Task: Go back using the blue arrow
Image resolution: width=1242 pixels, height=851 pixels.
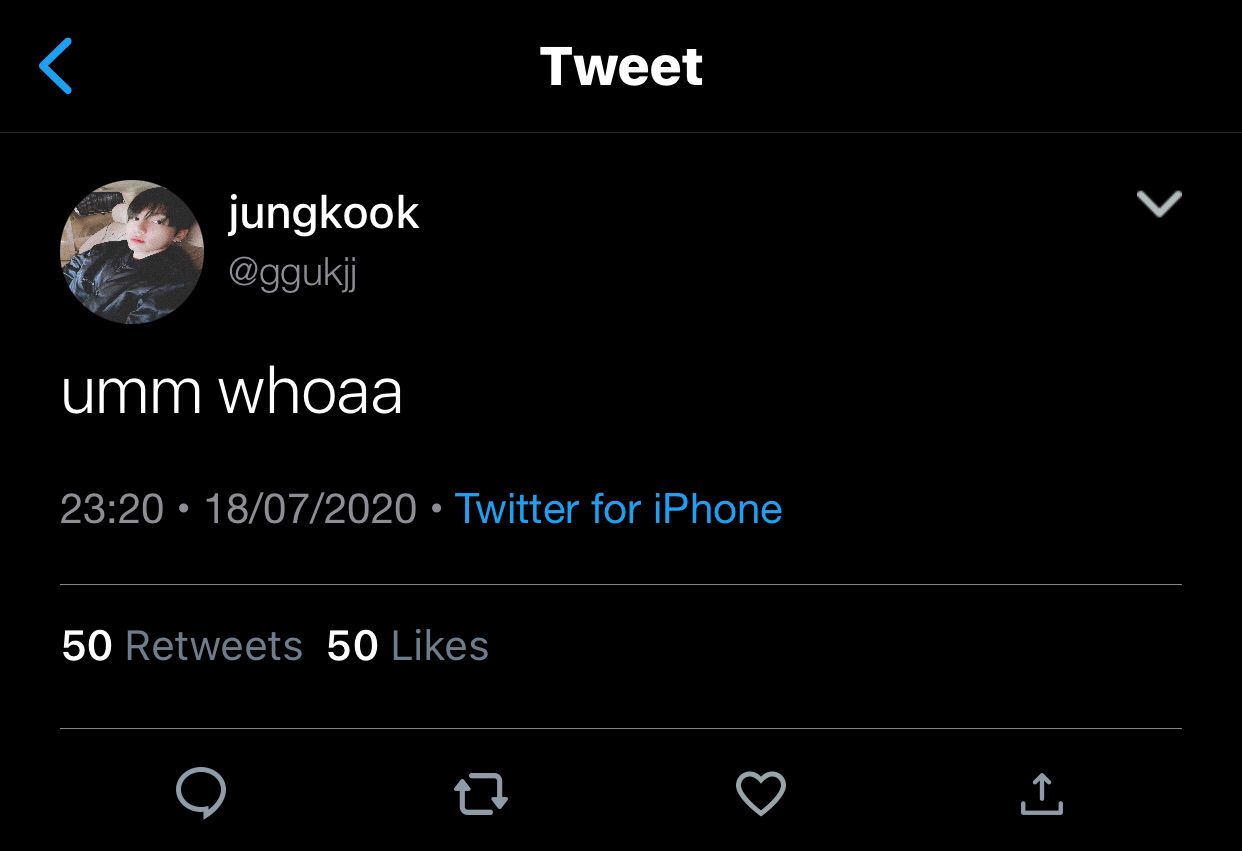Action: point(56,67)
